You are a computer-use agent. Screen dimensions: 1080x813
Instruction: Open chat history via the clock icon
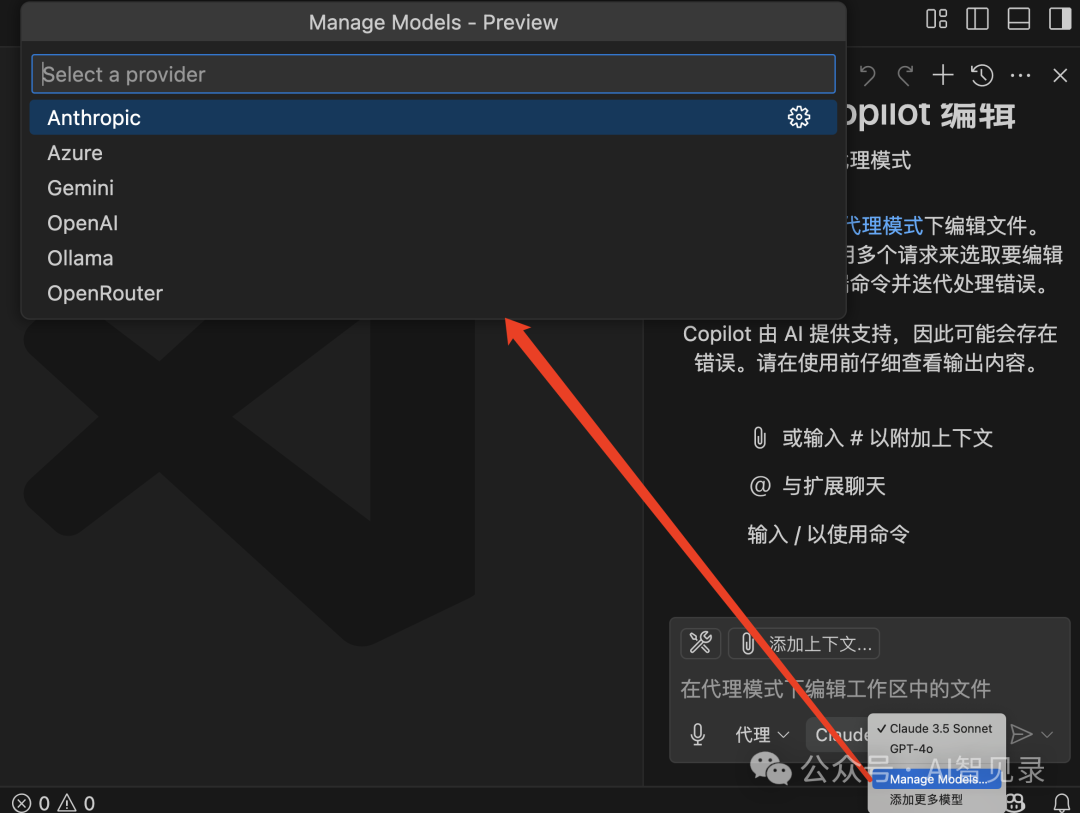[x=981, y=75]
